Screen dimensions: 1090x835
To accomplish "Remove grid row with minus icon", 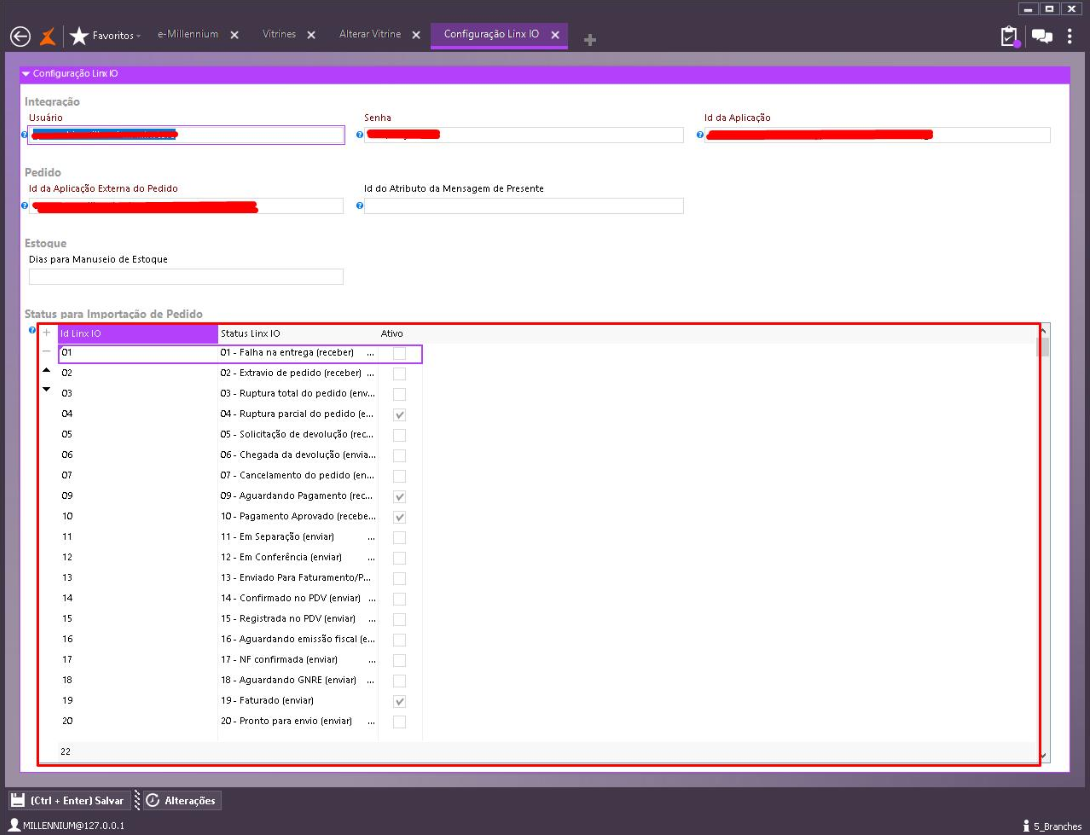I will tap(47, 352).
